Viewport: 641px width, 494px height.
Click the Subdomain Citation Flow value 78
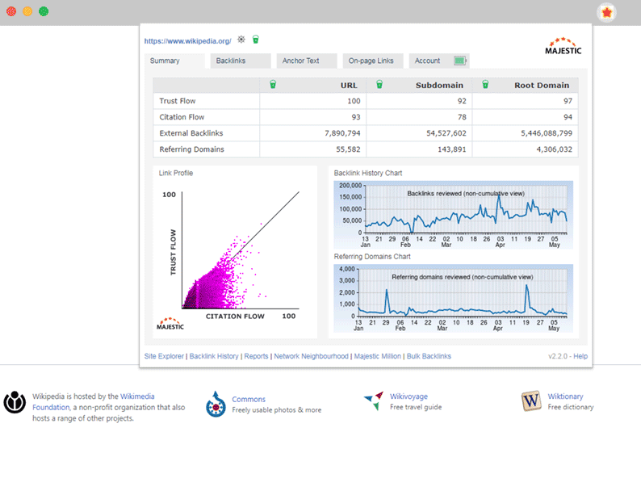pos(462,117)
